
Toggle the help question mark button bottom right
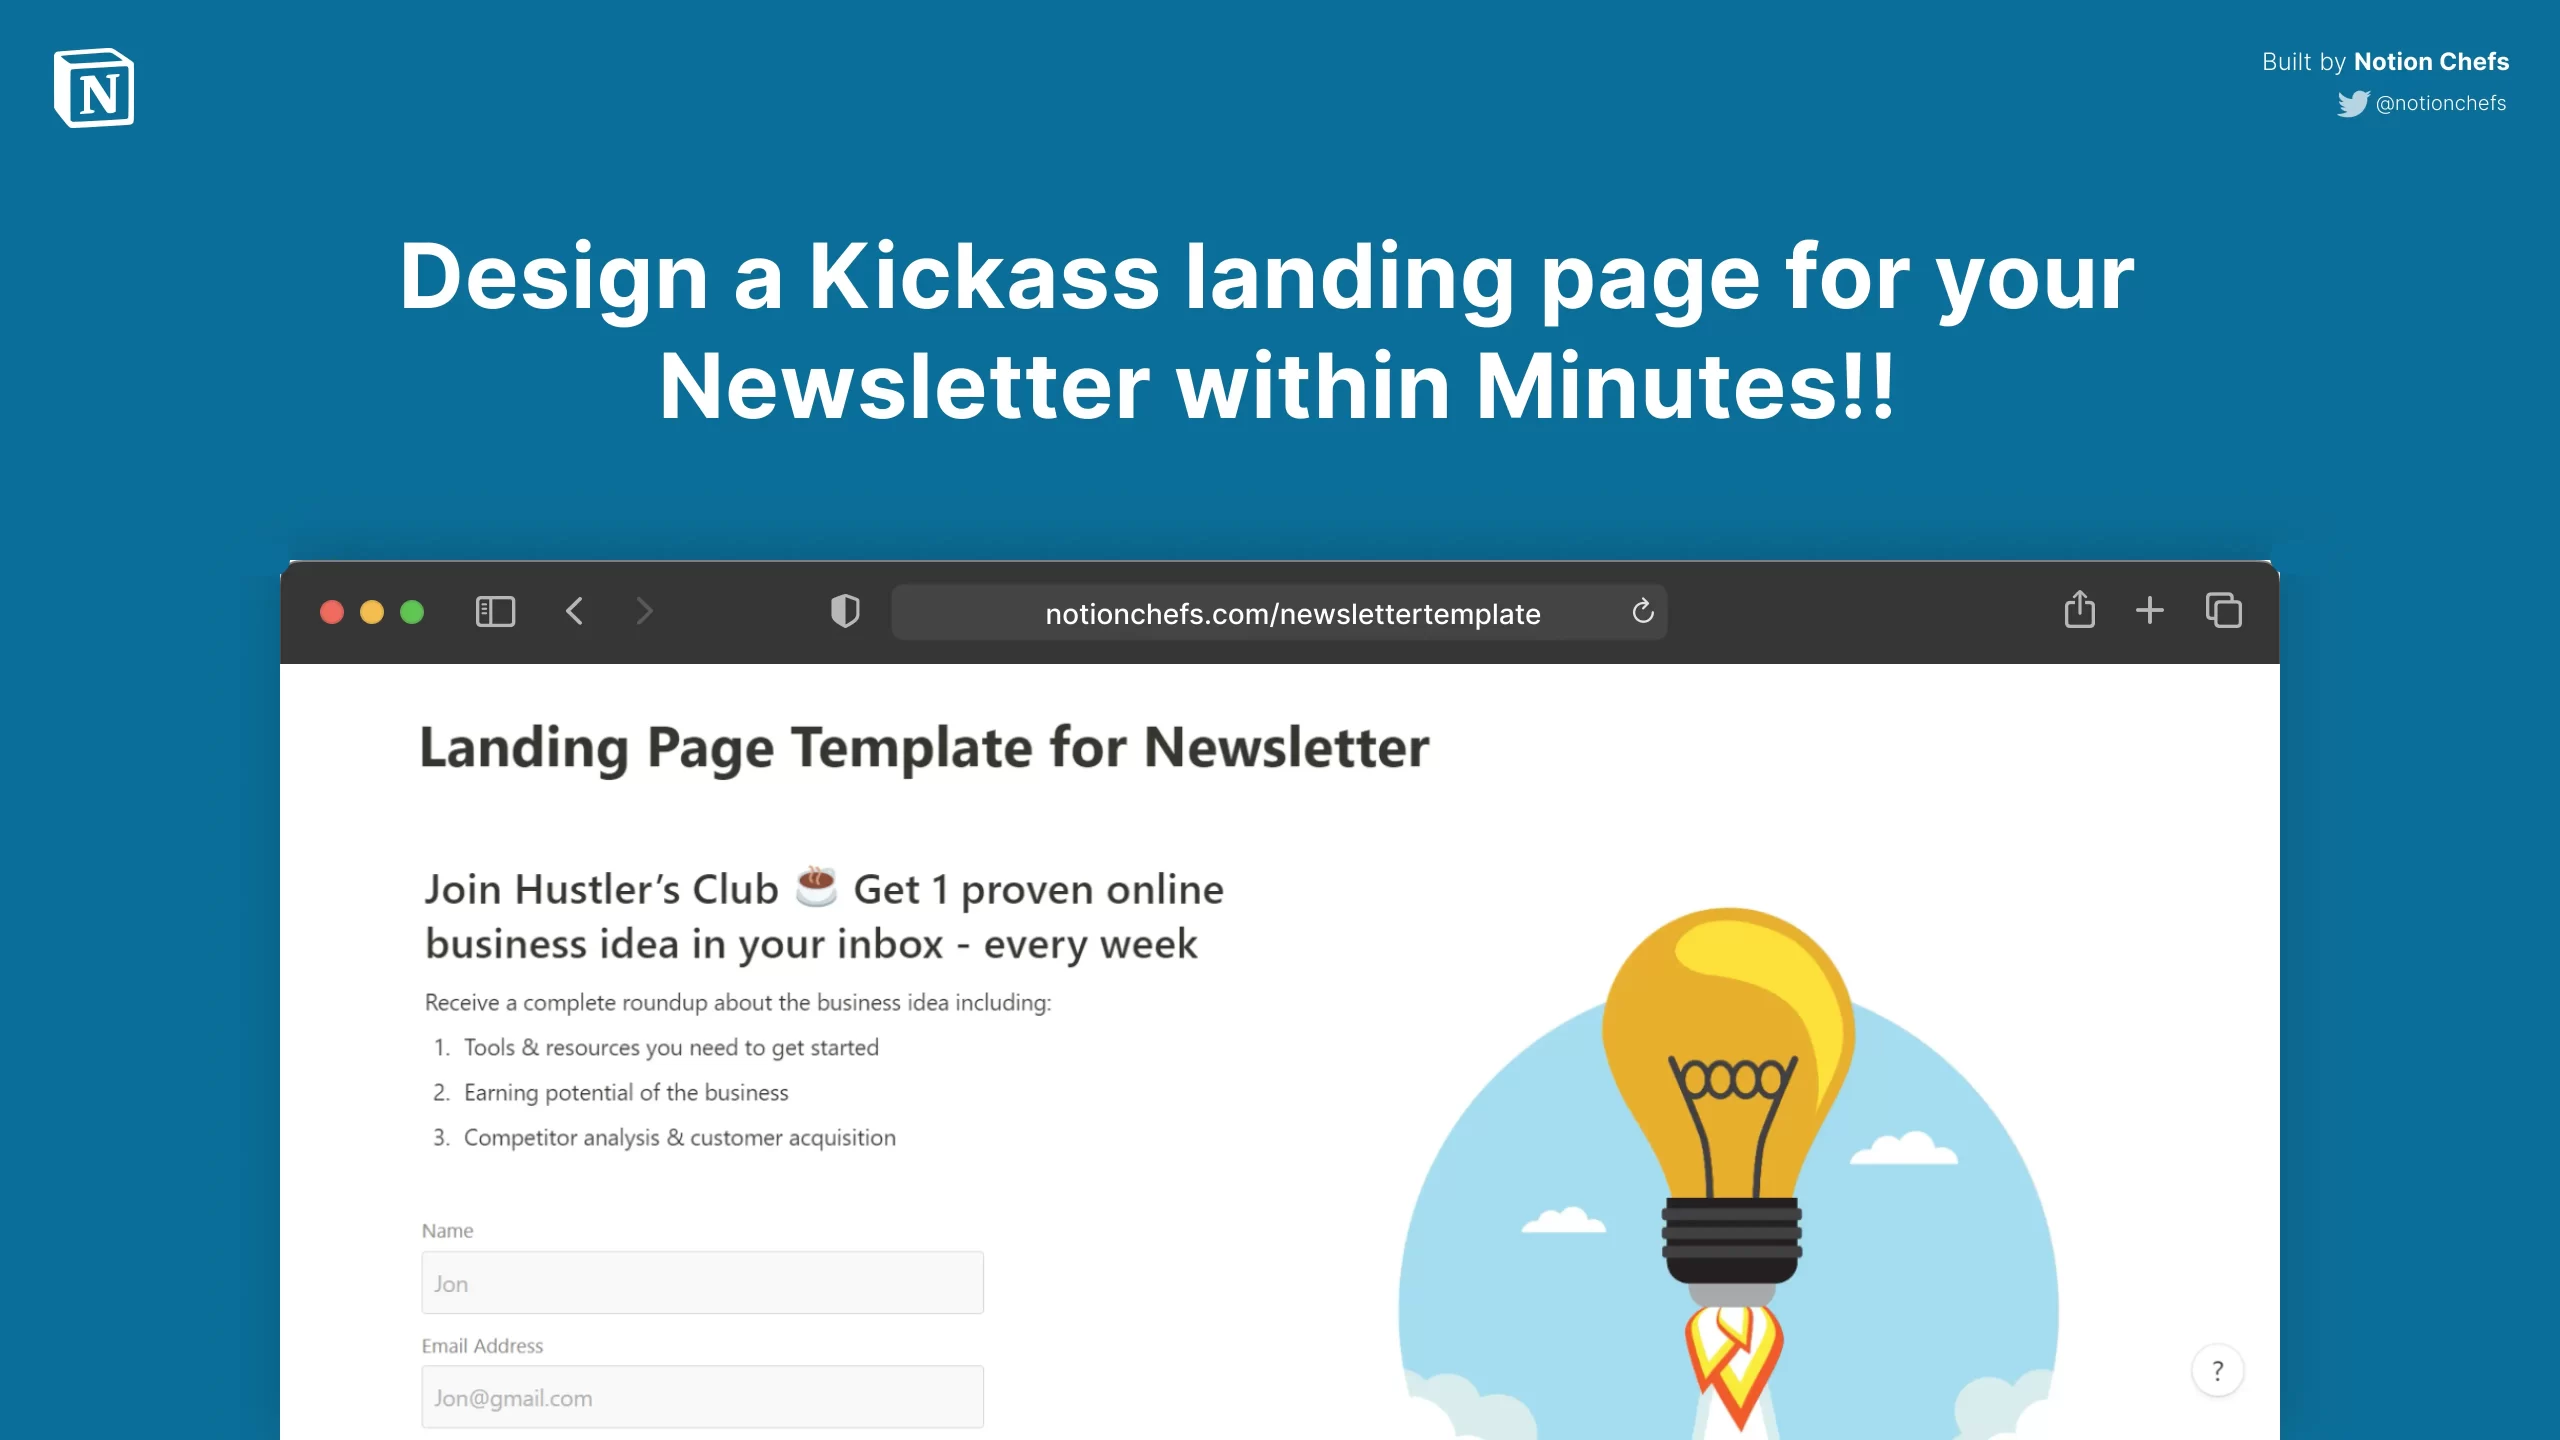tap(2219, 1371)
